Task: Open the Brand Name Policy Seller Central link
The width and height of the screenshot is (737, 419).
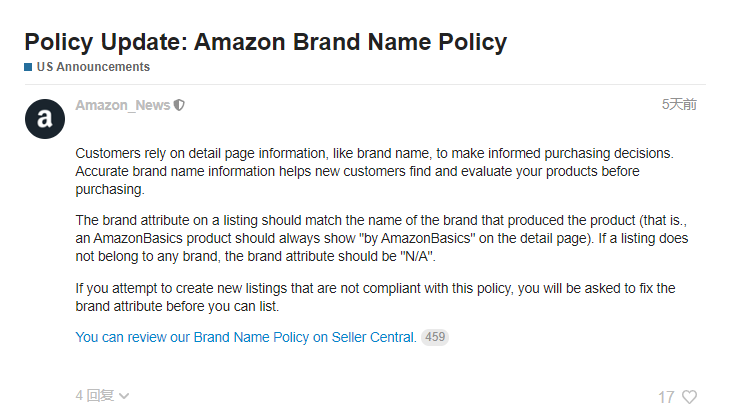Action: tap(245, 338)
